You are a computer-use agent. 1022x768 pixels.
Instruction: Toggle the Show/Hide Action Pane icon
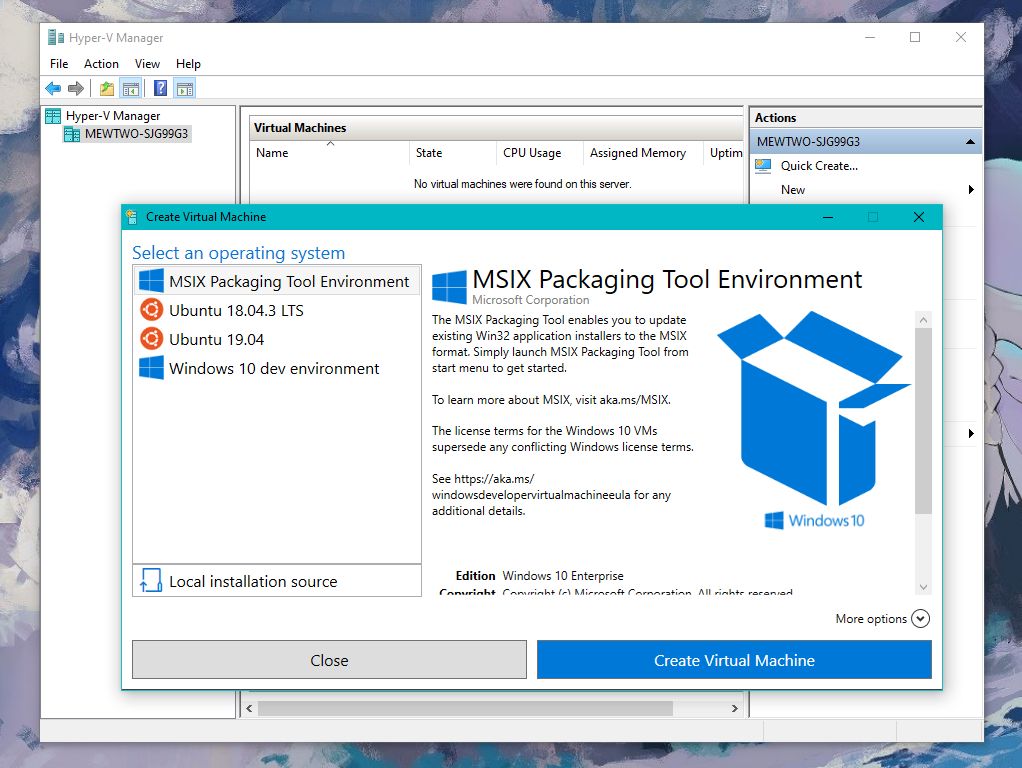185,88
